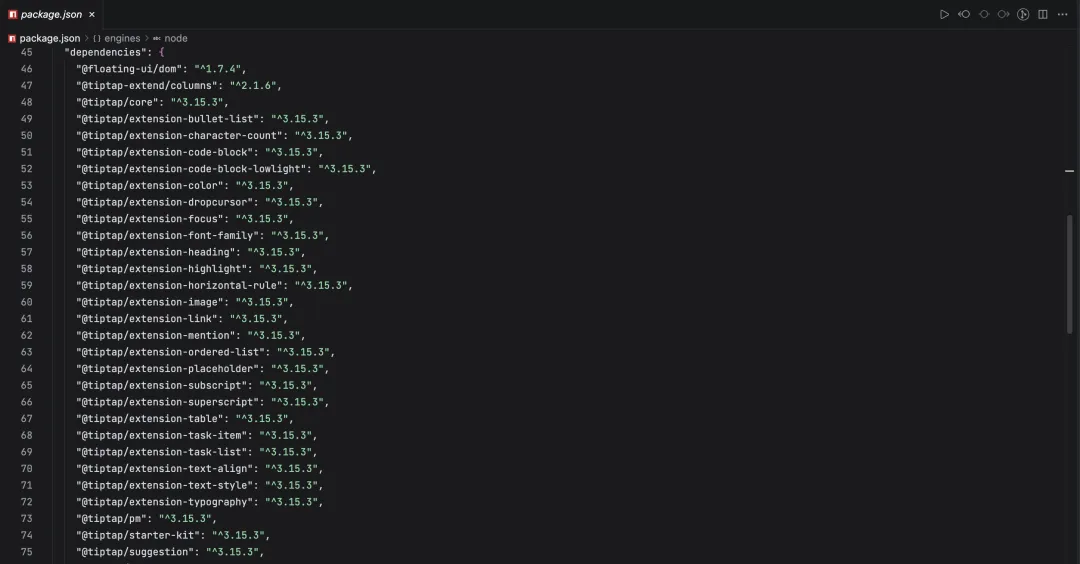Click "@tiptap/extension-code-block" on line 51
Screen dimensions: 1080x564
167,152
